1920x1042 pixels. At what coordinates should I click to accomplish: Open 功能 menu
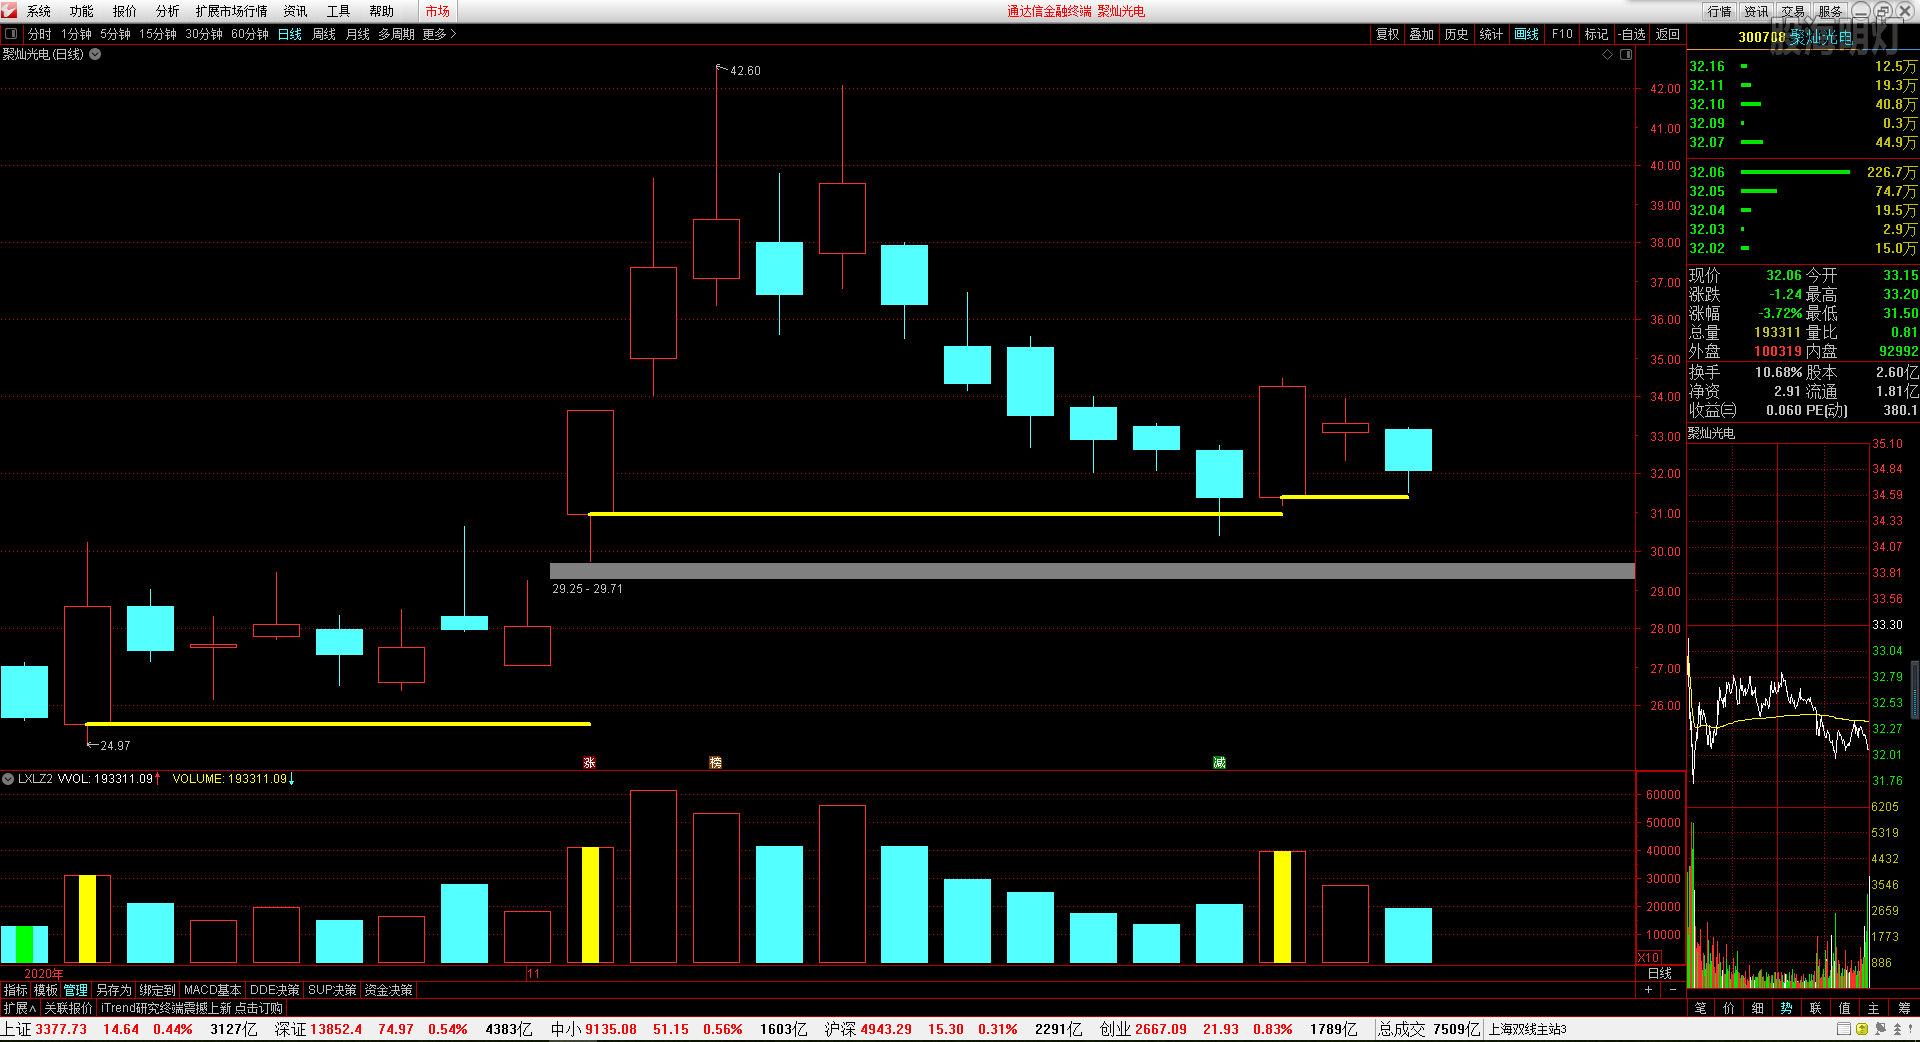coord(82,11)
